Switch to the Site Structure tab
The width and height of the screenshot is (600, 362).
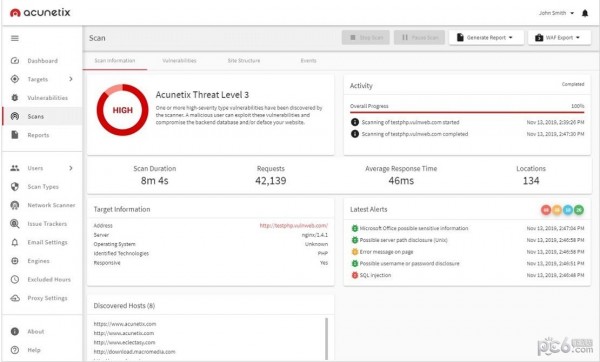244,60
